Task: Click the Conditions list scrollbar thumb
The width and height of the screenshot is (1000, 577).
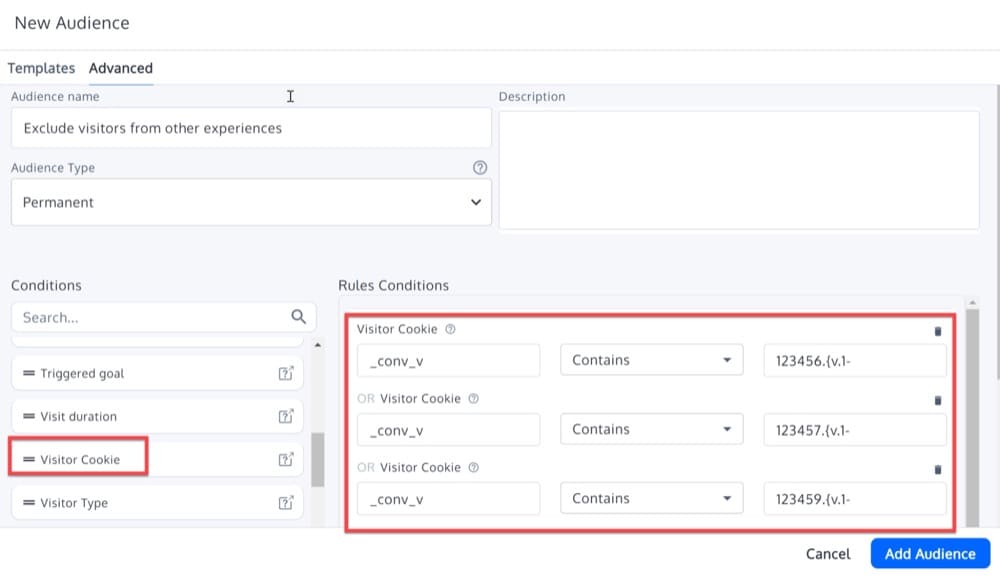Action: [x=317, y=459]
